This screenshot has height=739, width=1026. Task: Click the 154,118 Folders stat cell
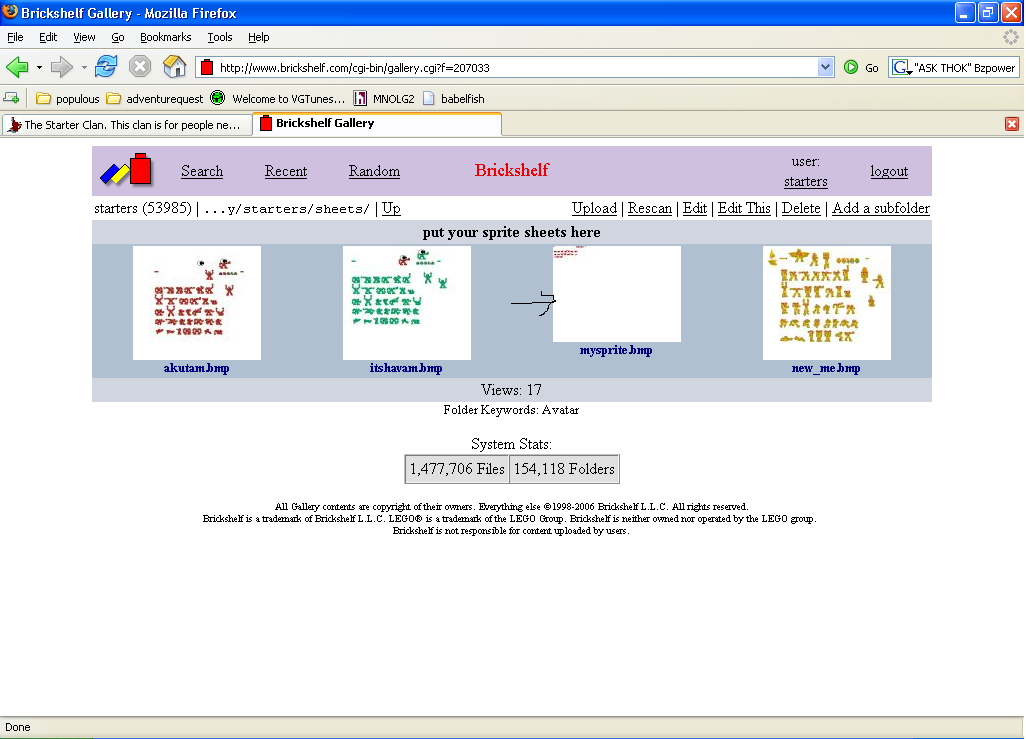pyautogui.click(x=565, y=469)
